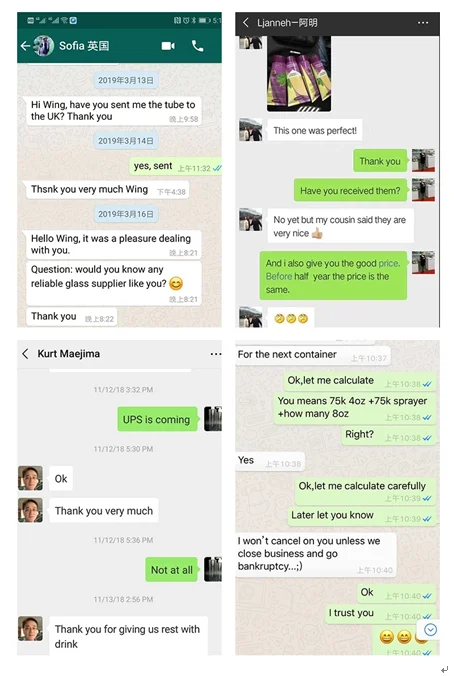Go back from the Kurt Maejima chat

click(x=25, y=354)
